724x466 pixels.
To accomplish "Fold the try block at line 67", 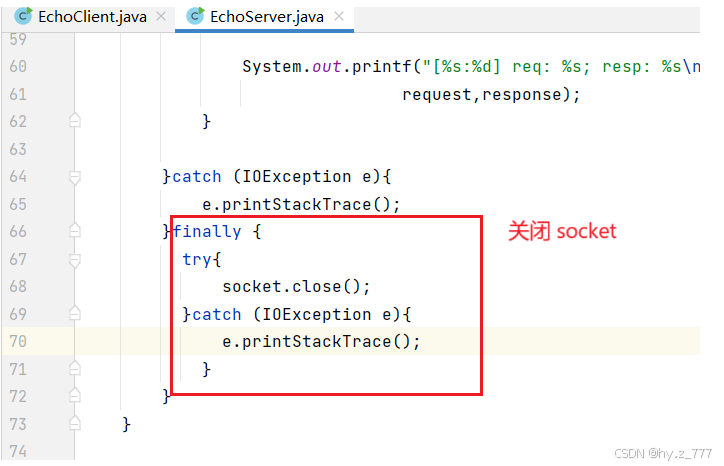I will tap(75, 260).
